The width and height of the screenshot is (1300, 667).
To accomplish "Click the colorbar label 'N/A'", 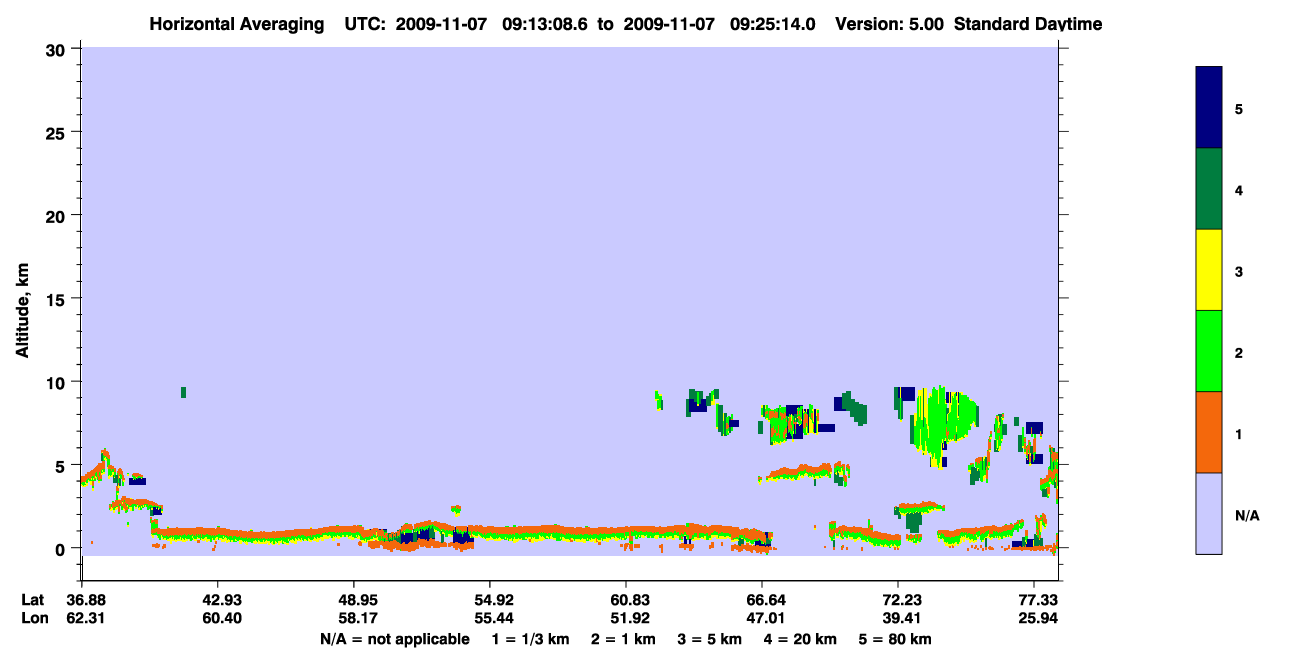I will tap(1247, 515).
